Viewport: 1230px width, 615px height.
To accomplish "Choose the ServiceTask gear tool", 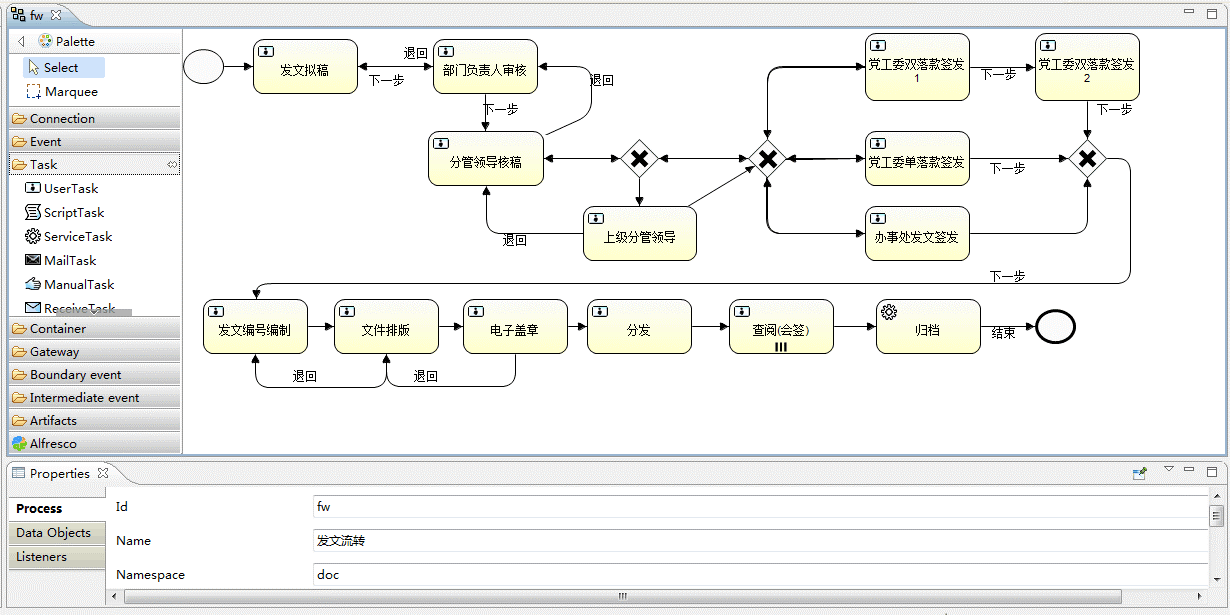I will pos(77,237).
